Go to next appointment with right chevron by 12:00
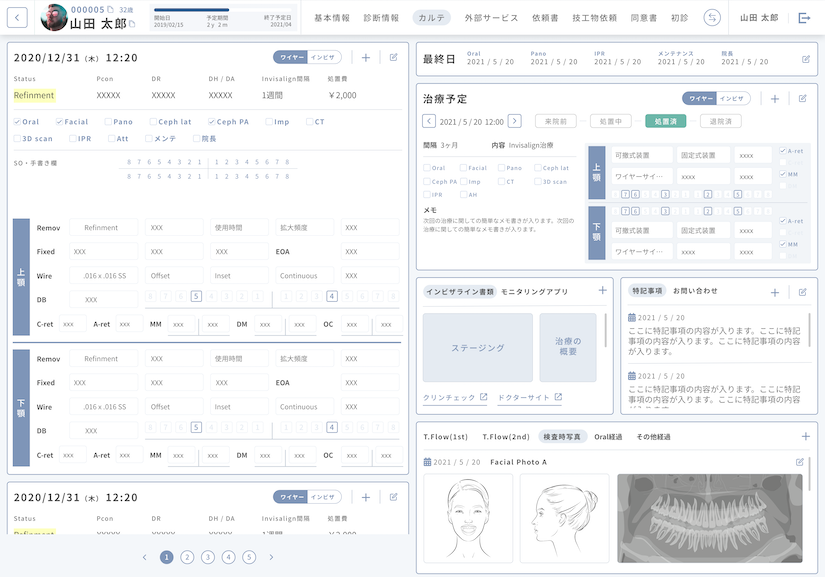The image size is (825, 577). (x=514, y=121)
